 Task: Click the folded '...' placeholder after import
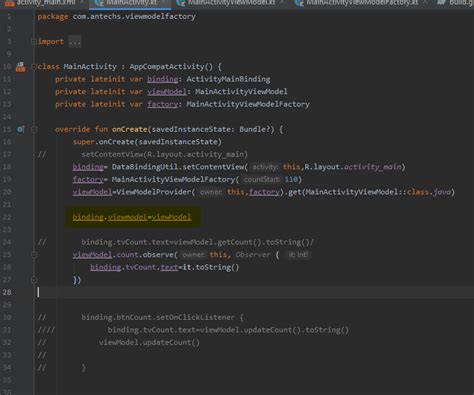point(75,42)
